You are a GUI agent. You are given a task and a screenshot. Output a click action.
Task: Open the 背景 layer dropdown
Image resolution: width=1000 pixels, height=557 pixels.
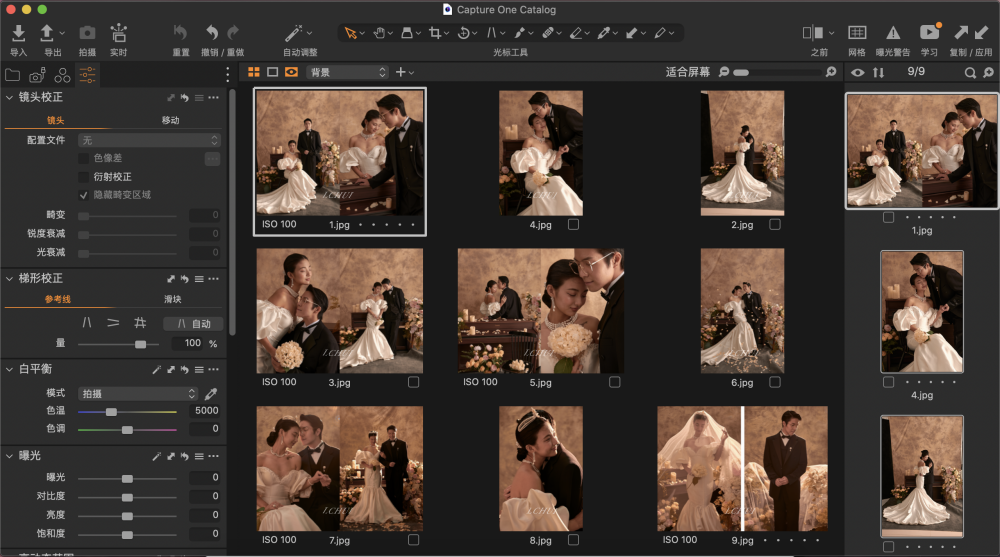point(347,72)
